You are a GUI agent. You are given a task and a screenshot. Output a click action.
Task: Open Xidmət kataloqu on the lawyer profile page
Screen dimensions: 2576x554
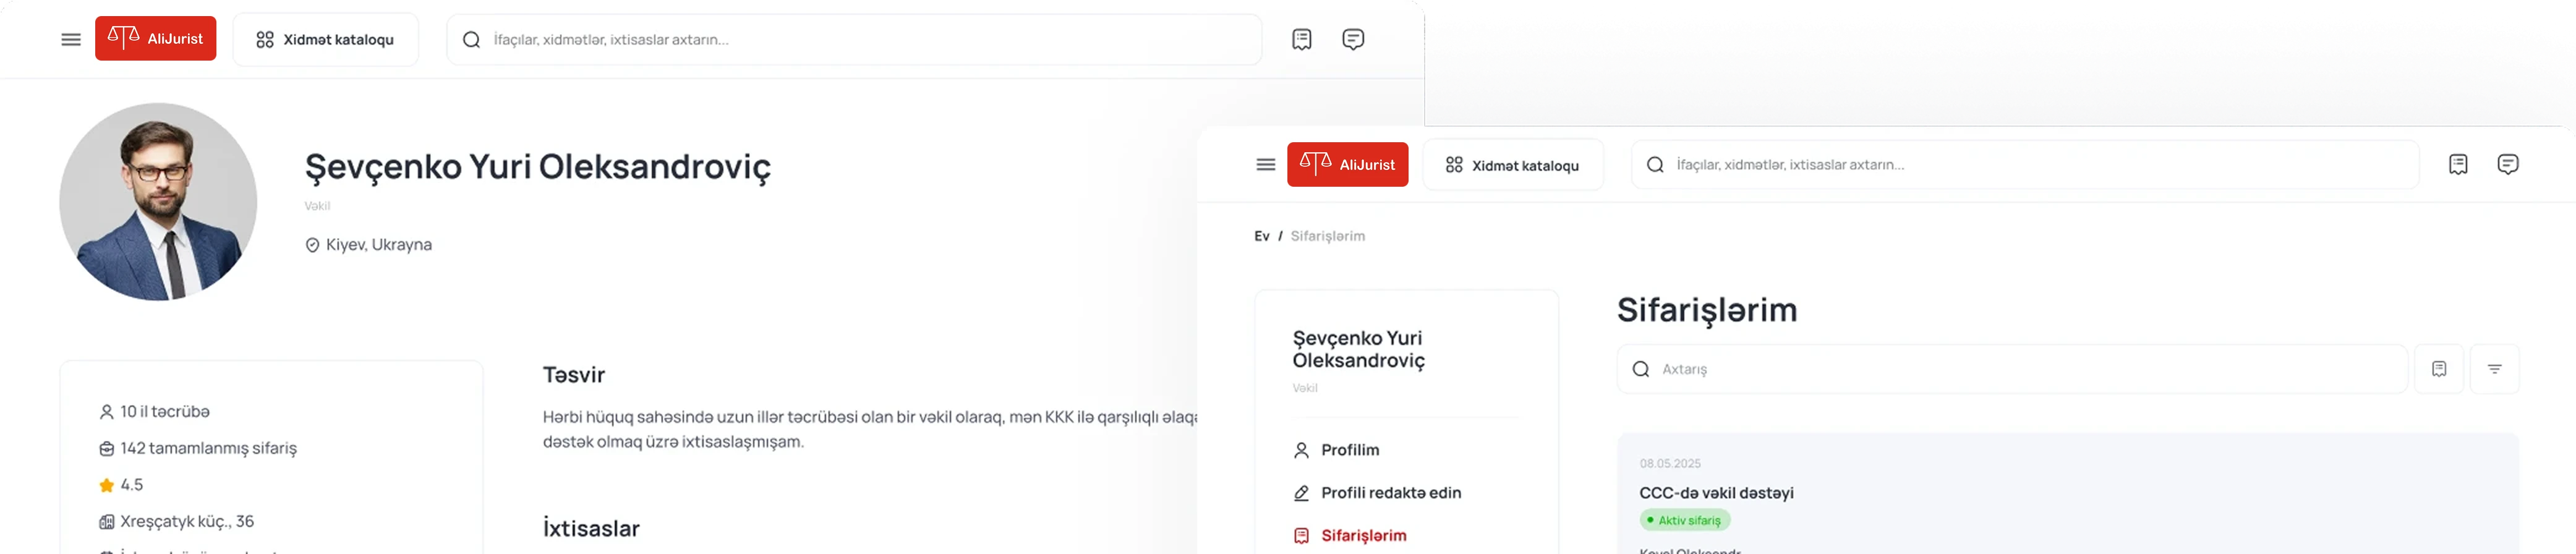[325, 40]
